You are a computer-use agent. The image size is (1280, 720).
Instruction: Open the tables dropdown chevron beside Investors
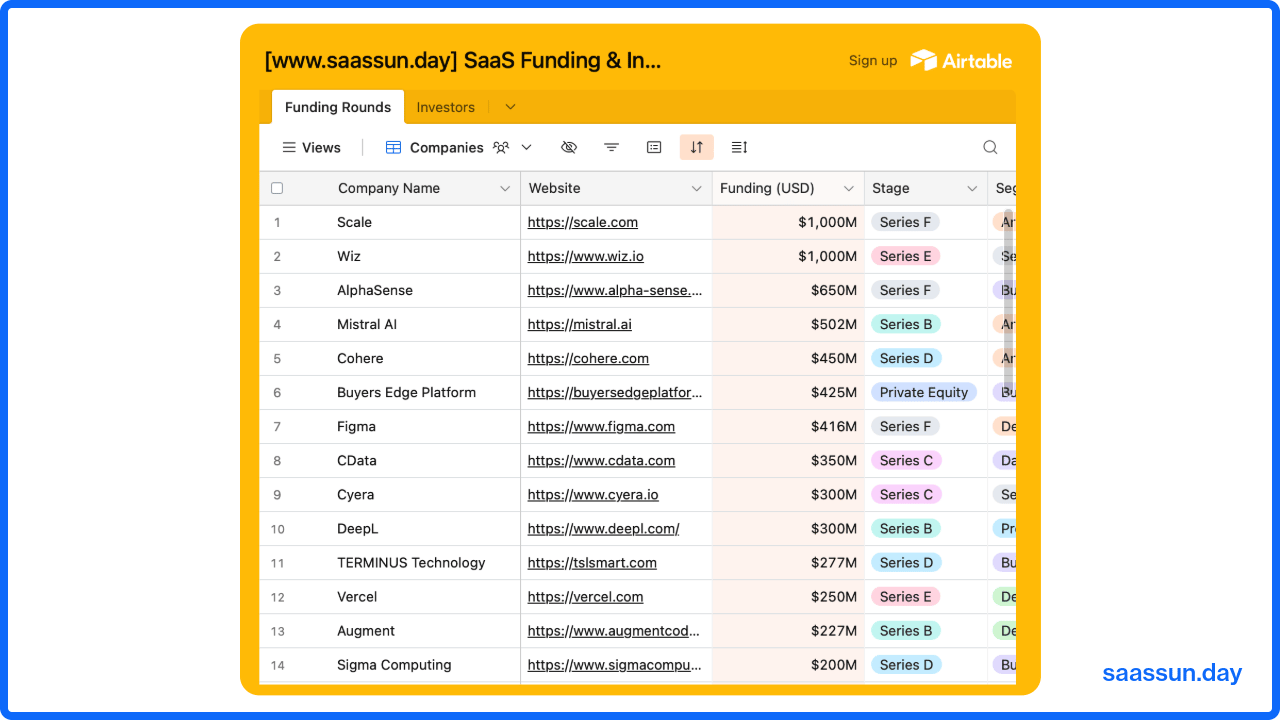[x=510, y=107]
